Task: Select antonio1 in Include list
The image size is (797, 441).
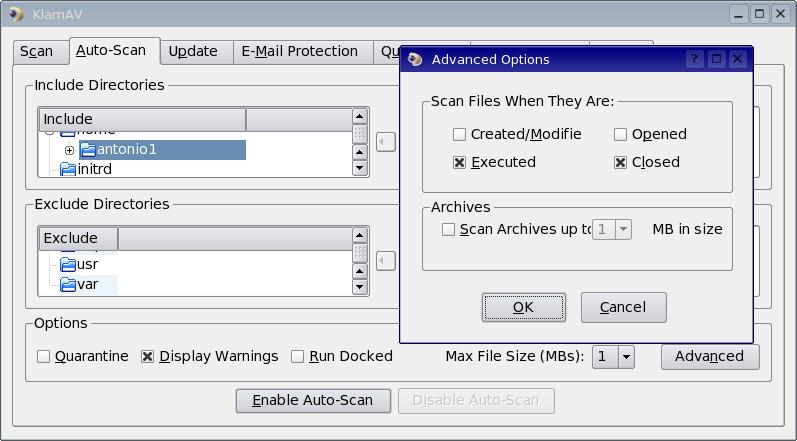Action: point(162,150)
